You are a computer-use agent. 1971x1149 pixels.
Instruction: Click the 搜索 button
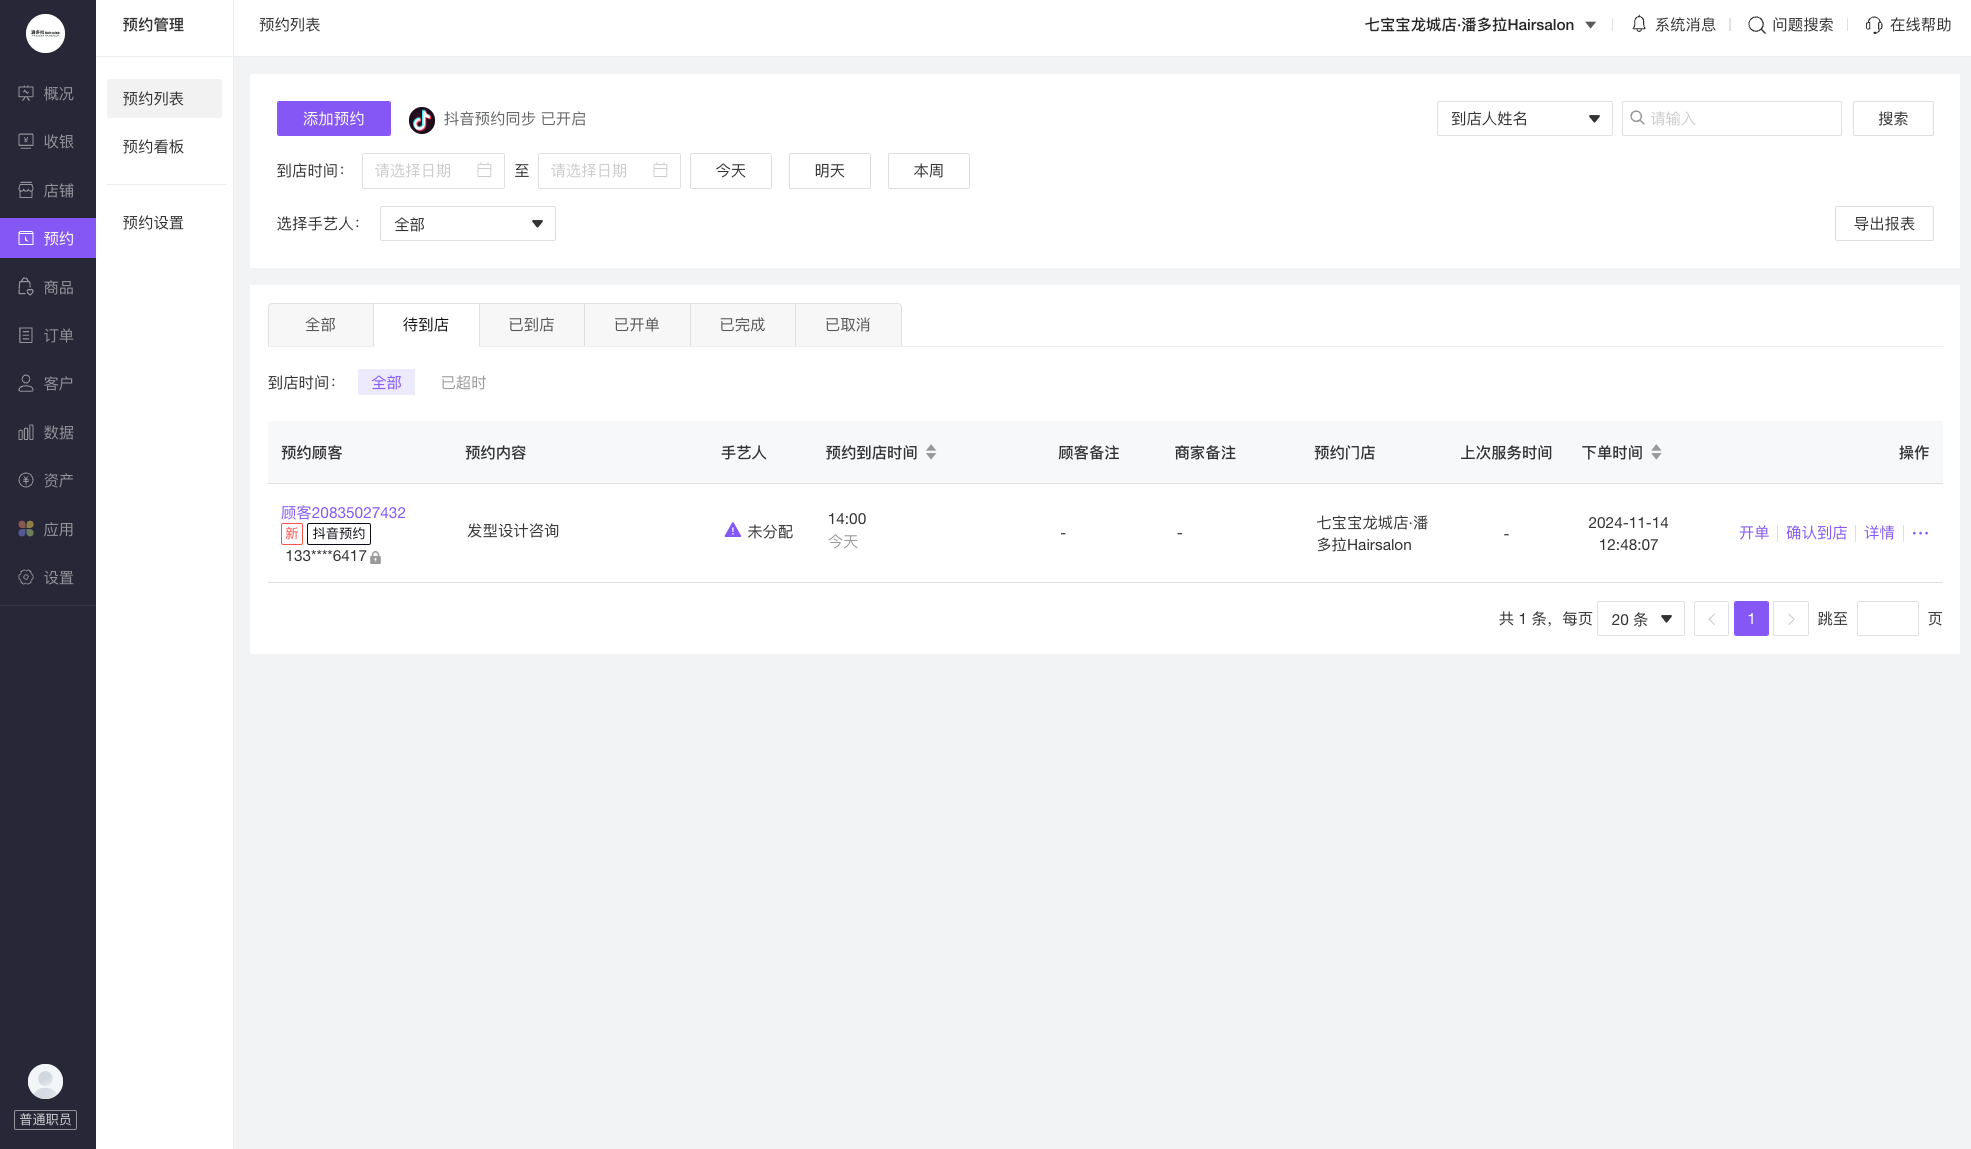(x=1893, y=118)
